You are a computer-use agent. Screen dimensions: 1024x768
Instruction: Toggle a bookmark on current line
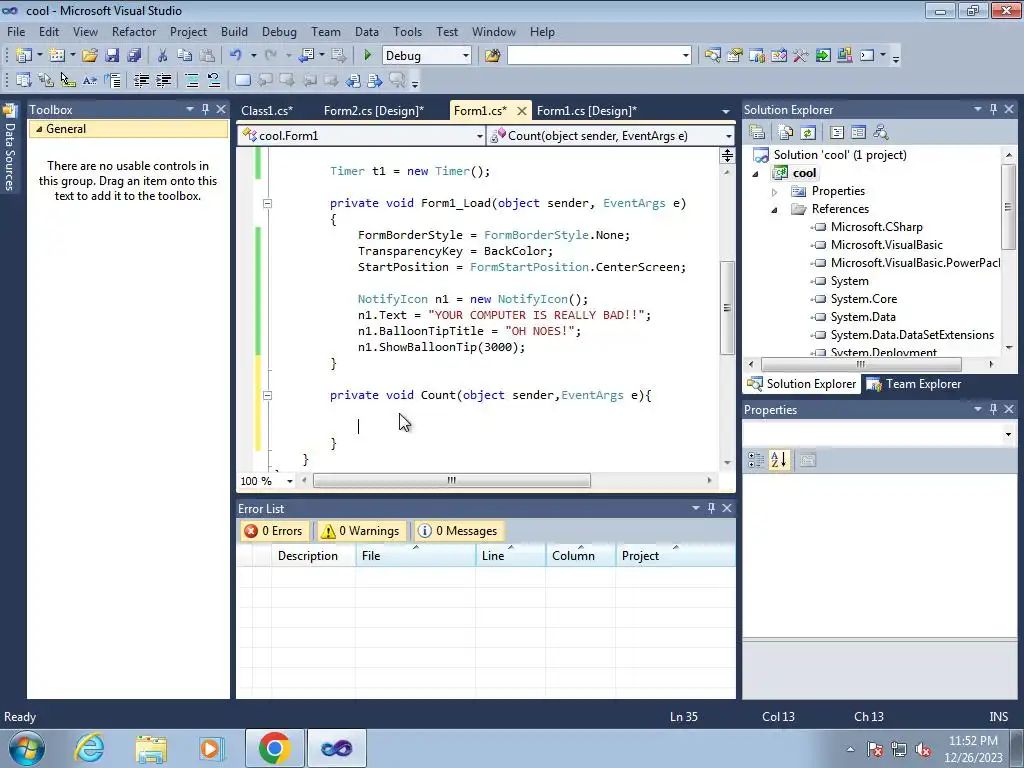click(x=242, y=80)
